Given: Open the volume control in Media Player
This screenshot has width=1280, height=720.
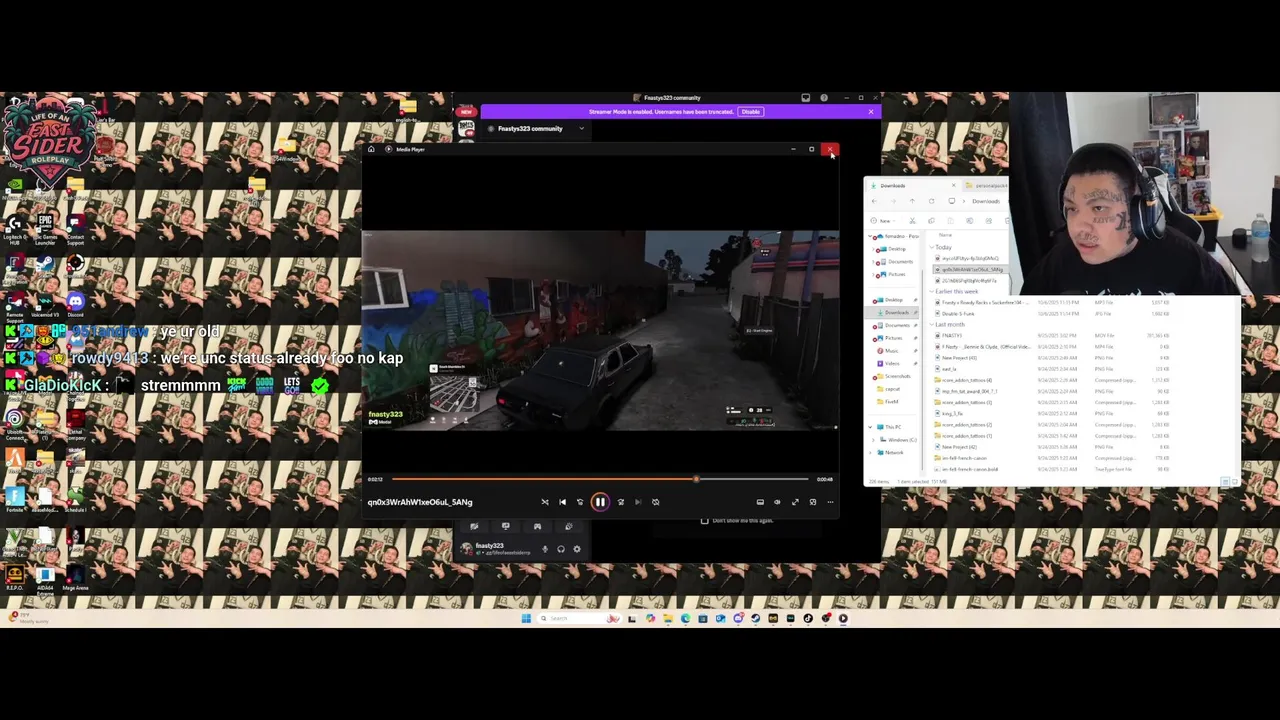Looking at the screenshot, I should point(777,502).
